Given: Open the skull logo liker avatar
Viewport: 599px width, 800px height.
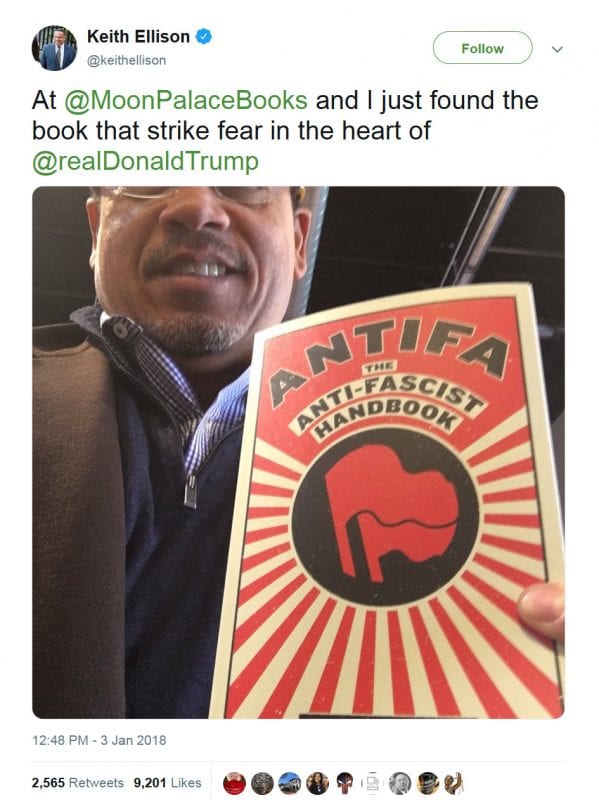Looking at the screenshot, I should coord(344,783).
